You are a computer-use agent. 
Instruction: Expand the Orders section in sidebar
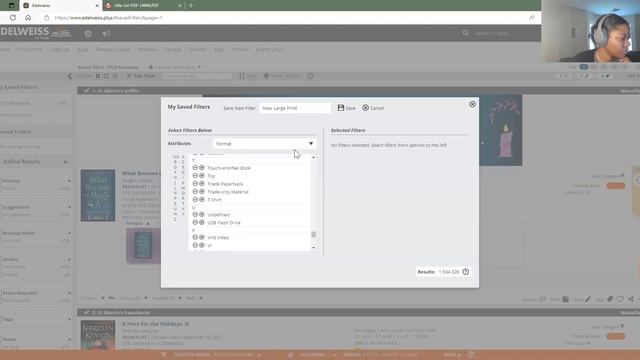point(69,259)
